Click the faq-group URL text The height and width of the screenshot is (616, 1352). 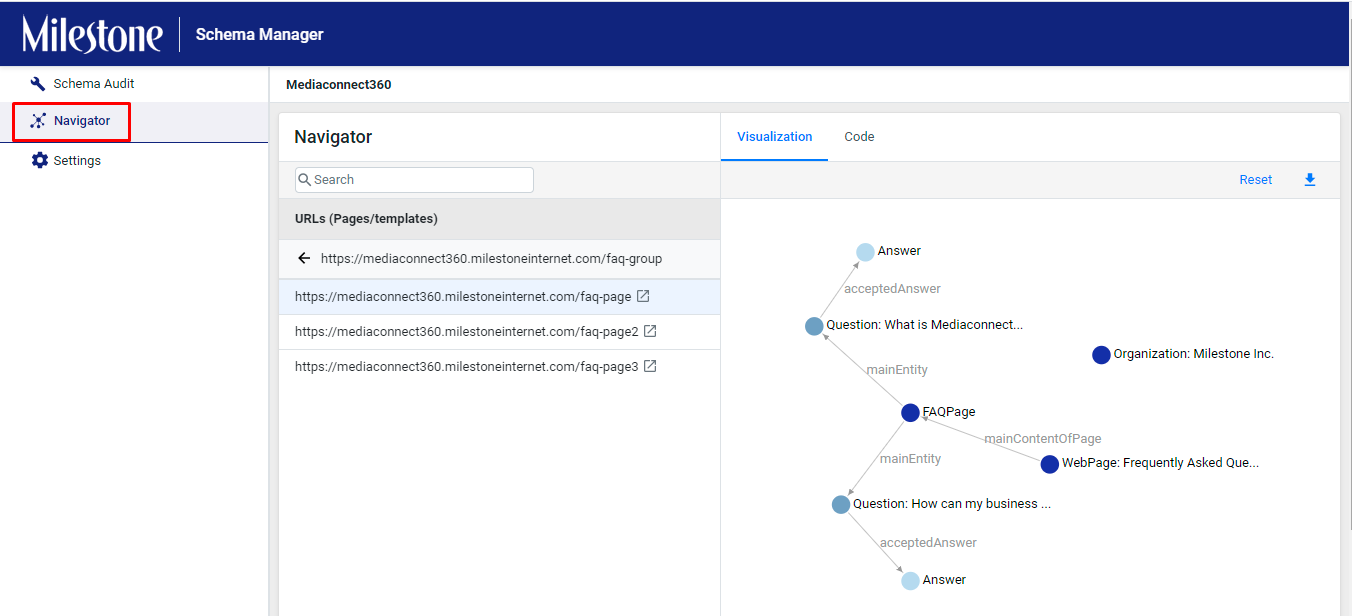(x=491, y=259)
